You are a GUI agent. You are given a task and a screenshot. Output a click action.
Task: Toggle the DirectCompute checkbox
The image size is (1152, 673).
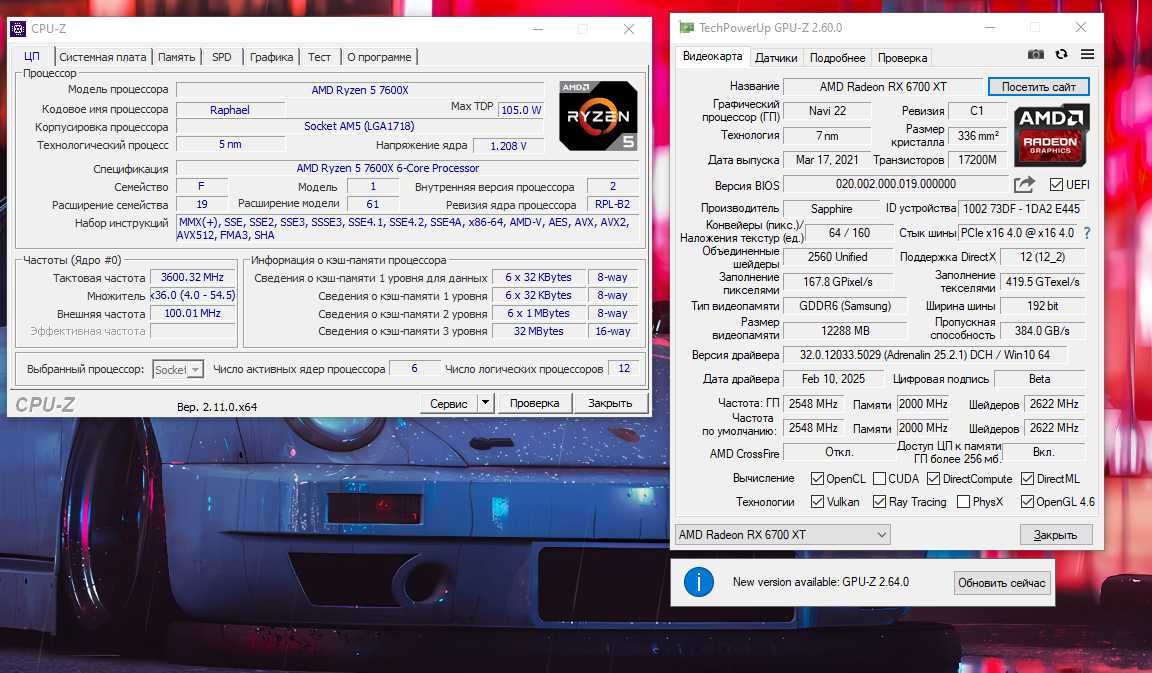[933, 478]
